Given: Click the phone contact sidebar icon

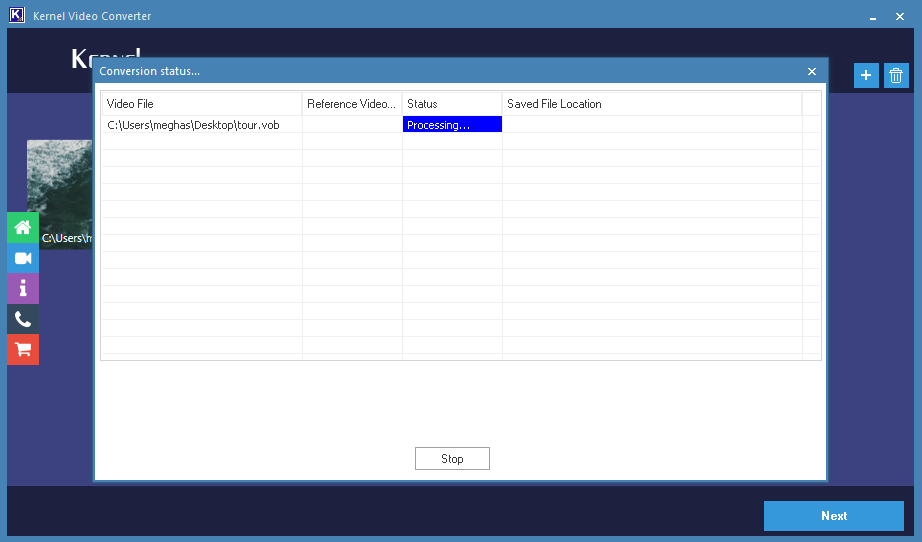Looking at the screenshot, I should click(23, 319).
